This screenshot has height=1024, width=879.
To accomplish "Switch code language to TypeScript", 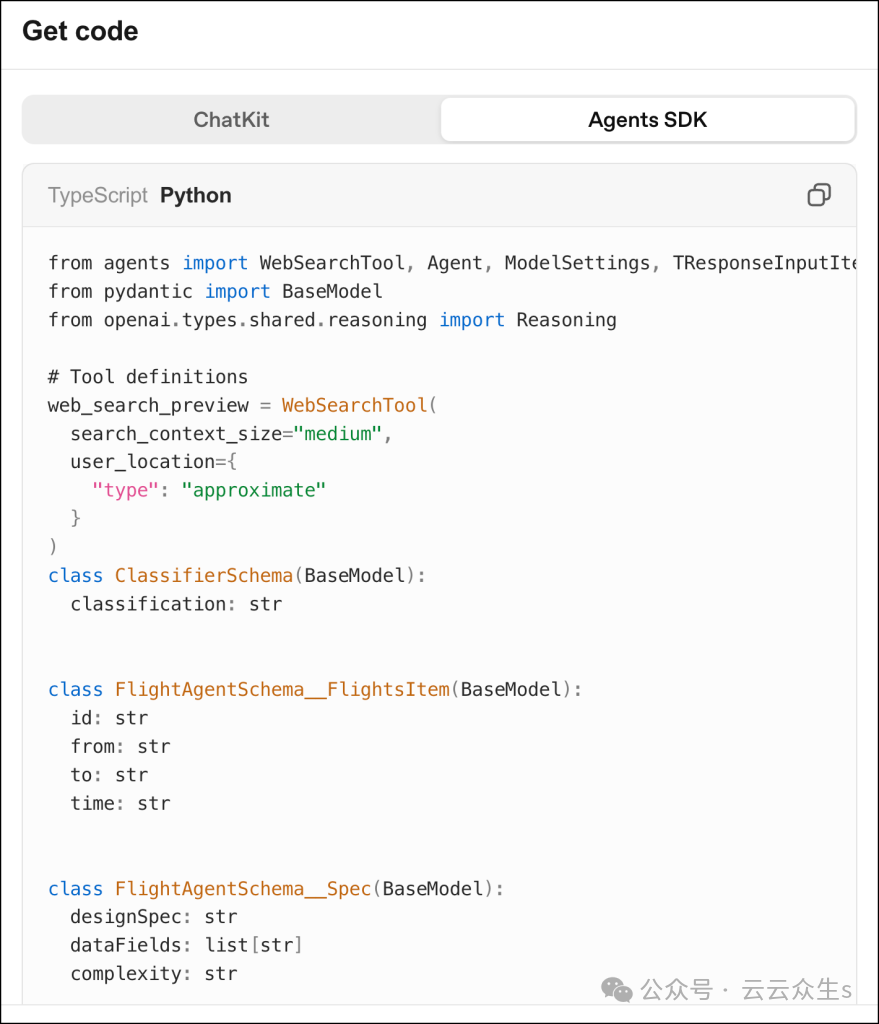I will click(x=98, y=195).
